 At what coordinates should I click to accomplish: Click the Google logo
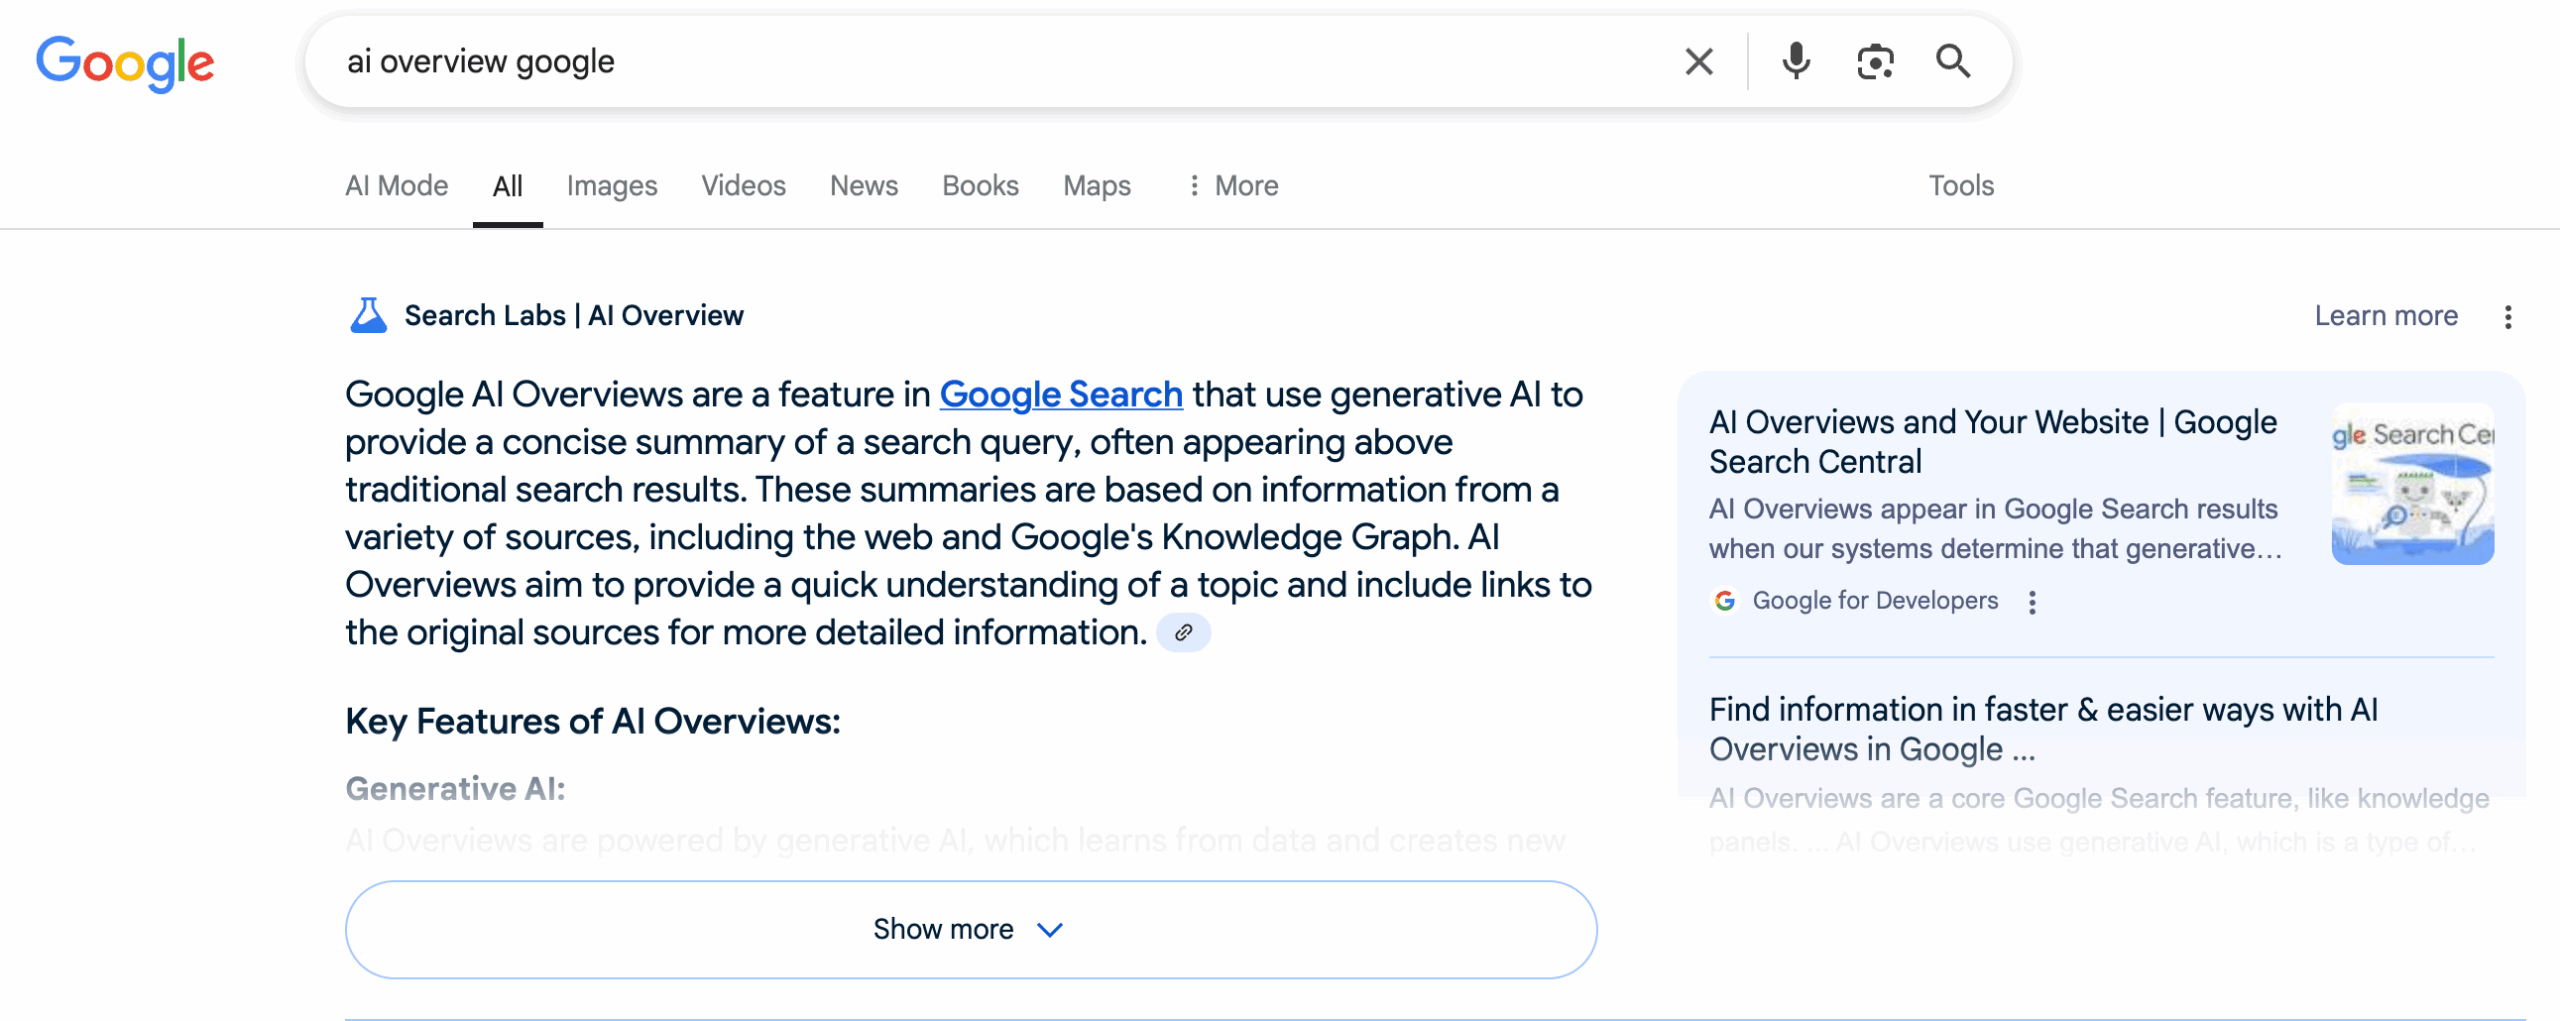pyautogui.click(x=125, y=62)
